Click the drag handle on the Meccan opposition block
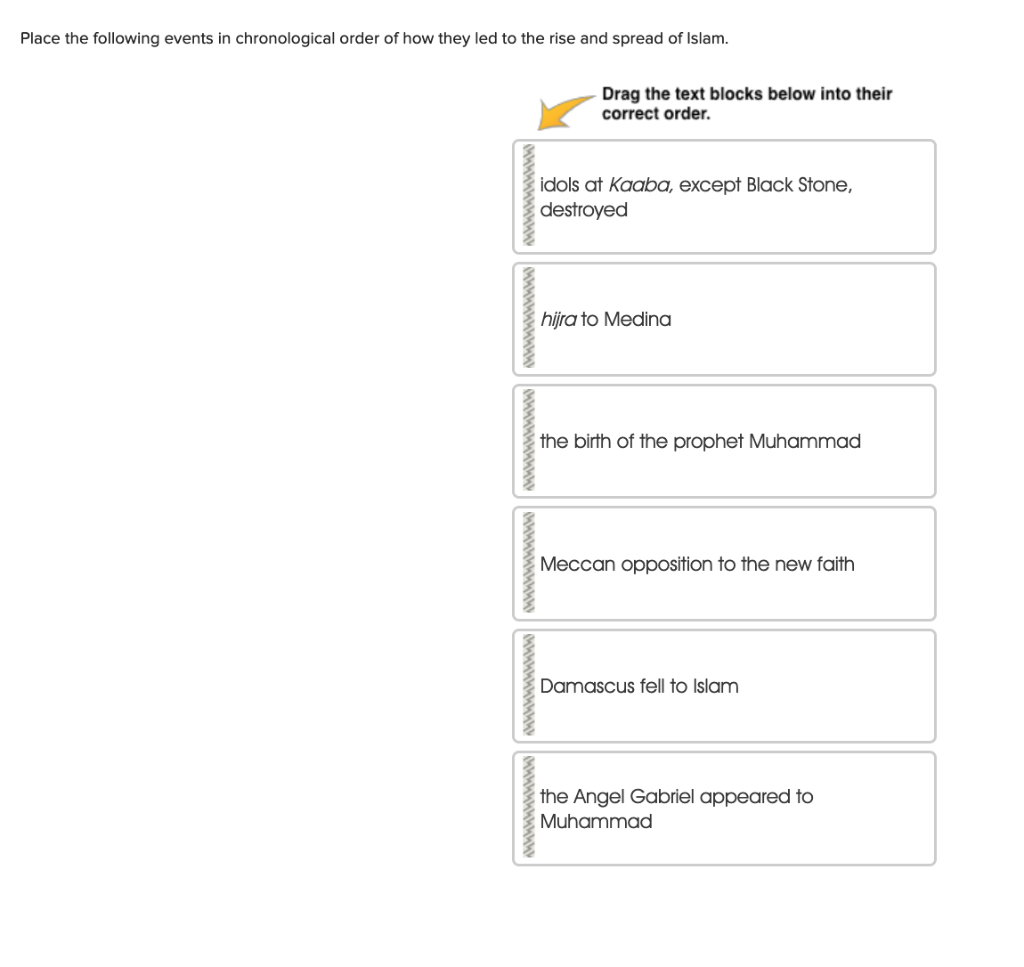The image size is (1024, 967). pos(527,563)
